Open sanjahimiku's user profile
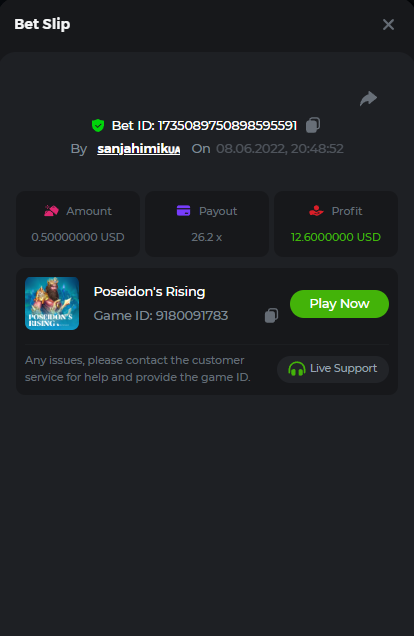Image resolution: width=414 pixels, height=636 pixels. [x=138, y=149]
